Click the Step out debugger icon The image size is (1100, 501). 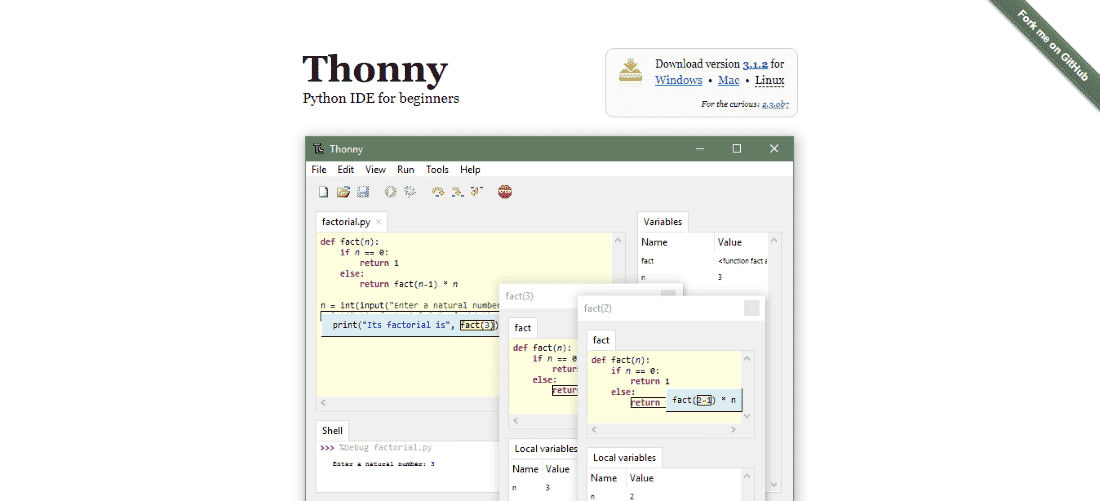click(x=477, y=191)
